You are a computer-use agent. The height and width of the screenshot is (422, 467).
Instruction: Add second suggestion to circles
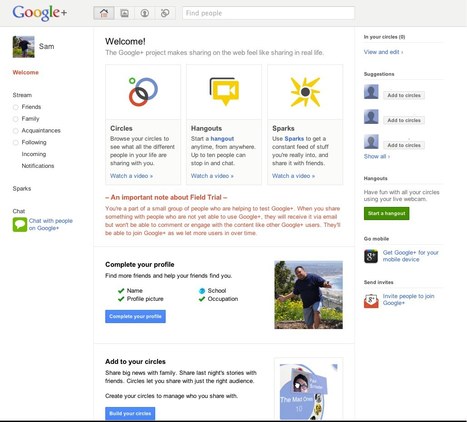tap(404, 120)
